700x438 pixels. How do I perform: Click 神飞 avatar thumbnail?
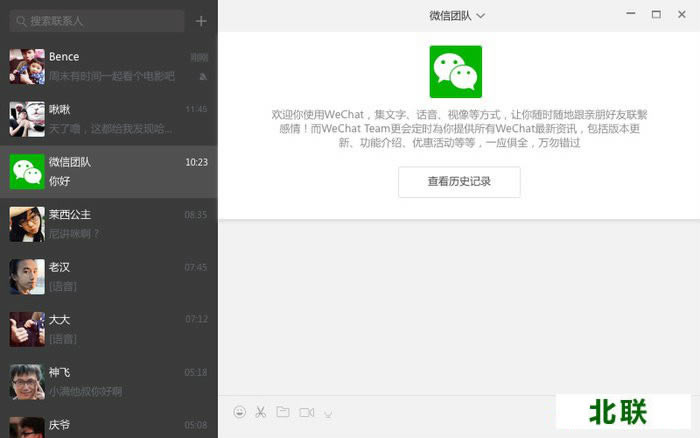tap(26, 382)
